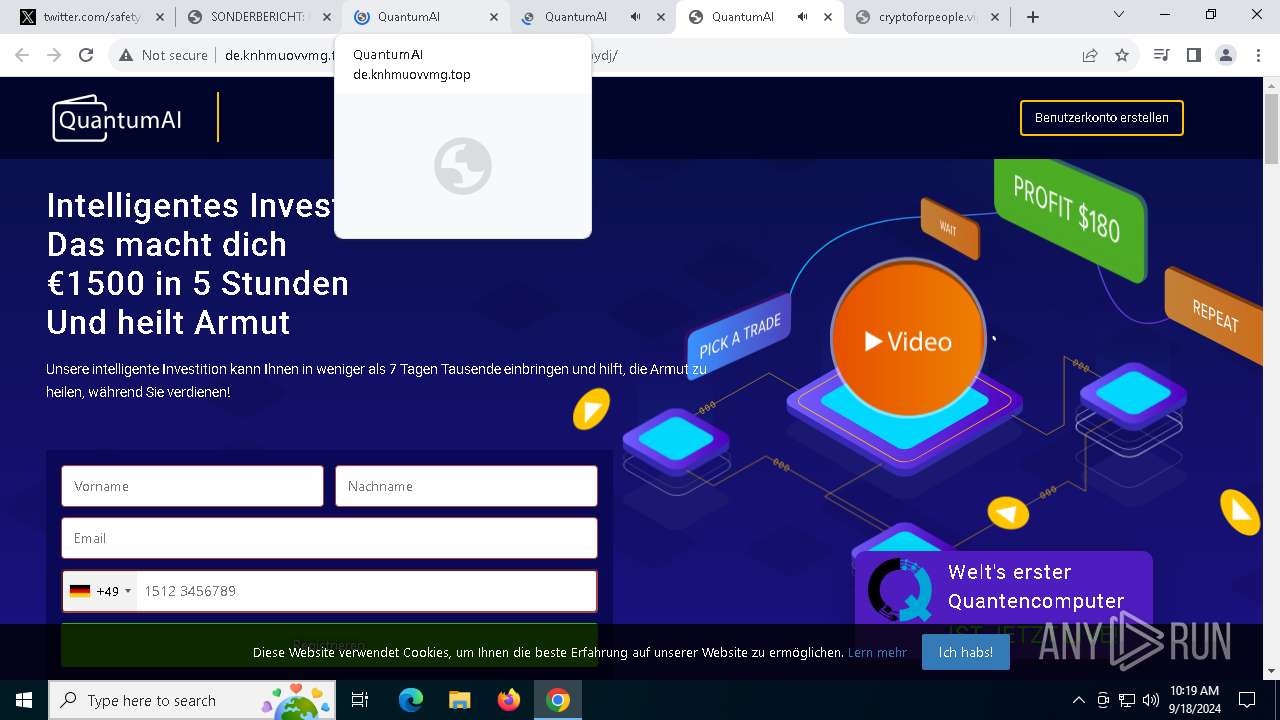Open the taskbar clock and date
This screenshot has height=720, width=1280.
point(1194,700)
